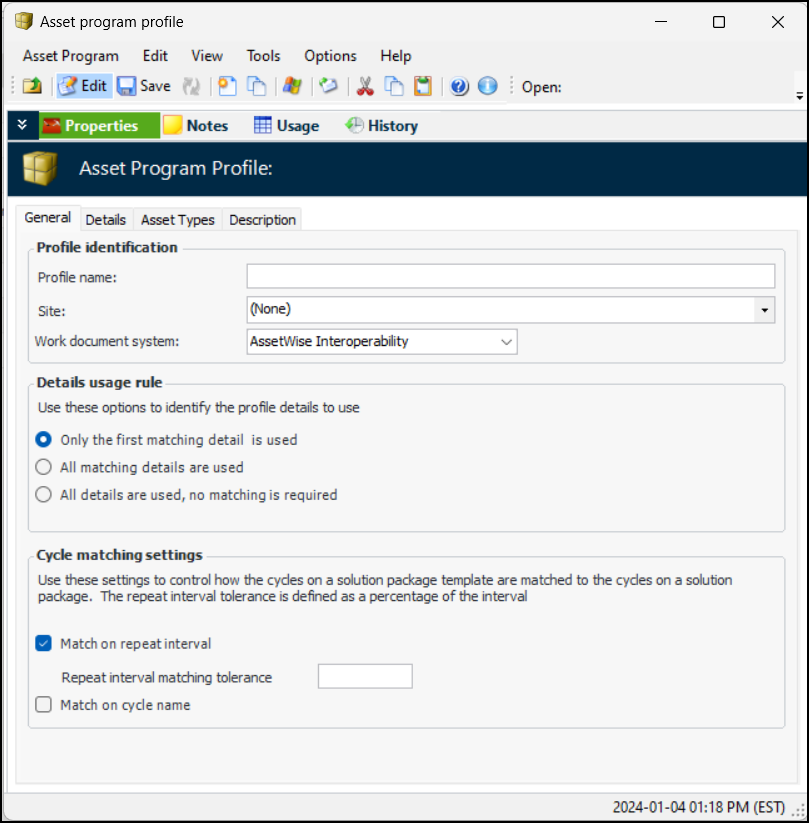Click the Repeat interval matching tolerance field
The height and width of the screenshot is (823, 809).
pos(365,676)
